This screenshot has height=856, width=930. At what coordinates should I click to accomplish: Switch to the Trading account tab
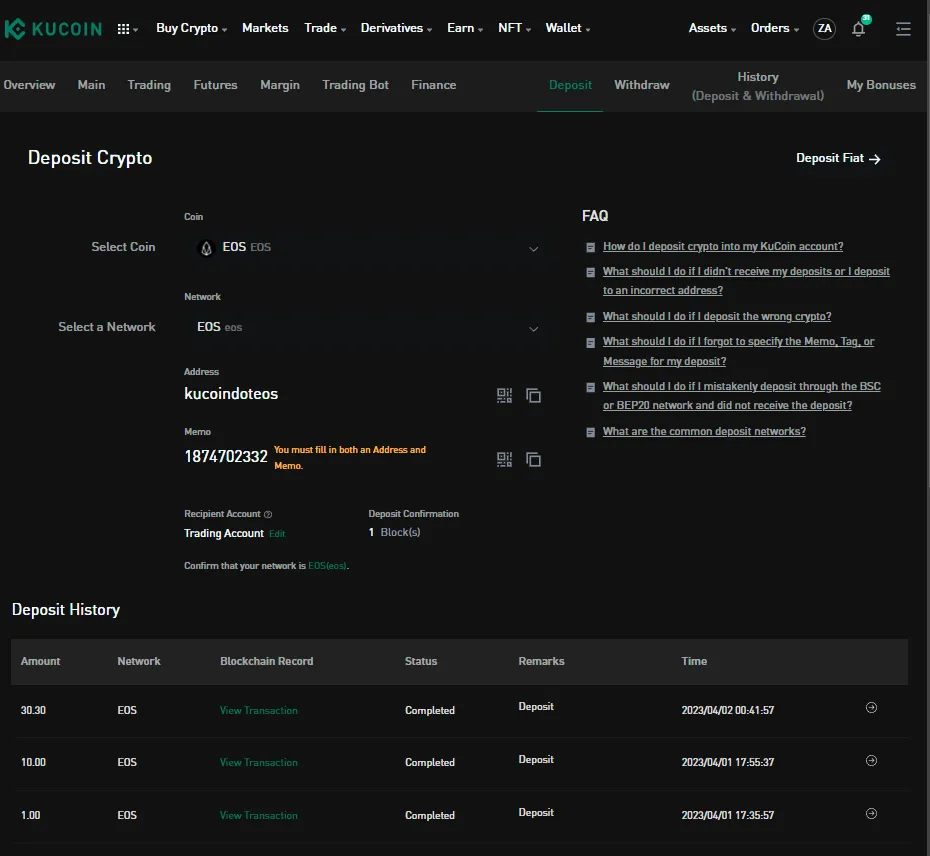click(149, 85)
